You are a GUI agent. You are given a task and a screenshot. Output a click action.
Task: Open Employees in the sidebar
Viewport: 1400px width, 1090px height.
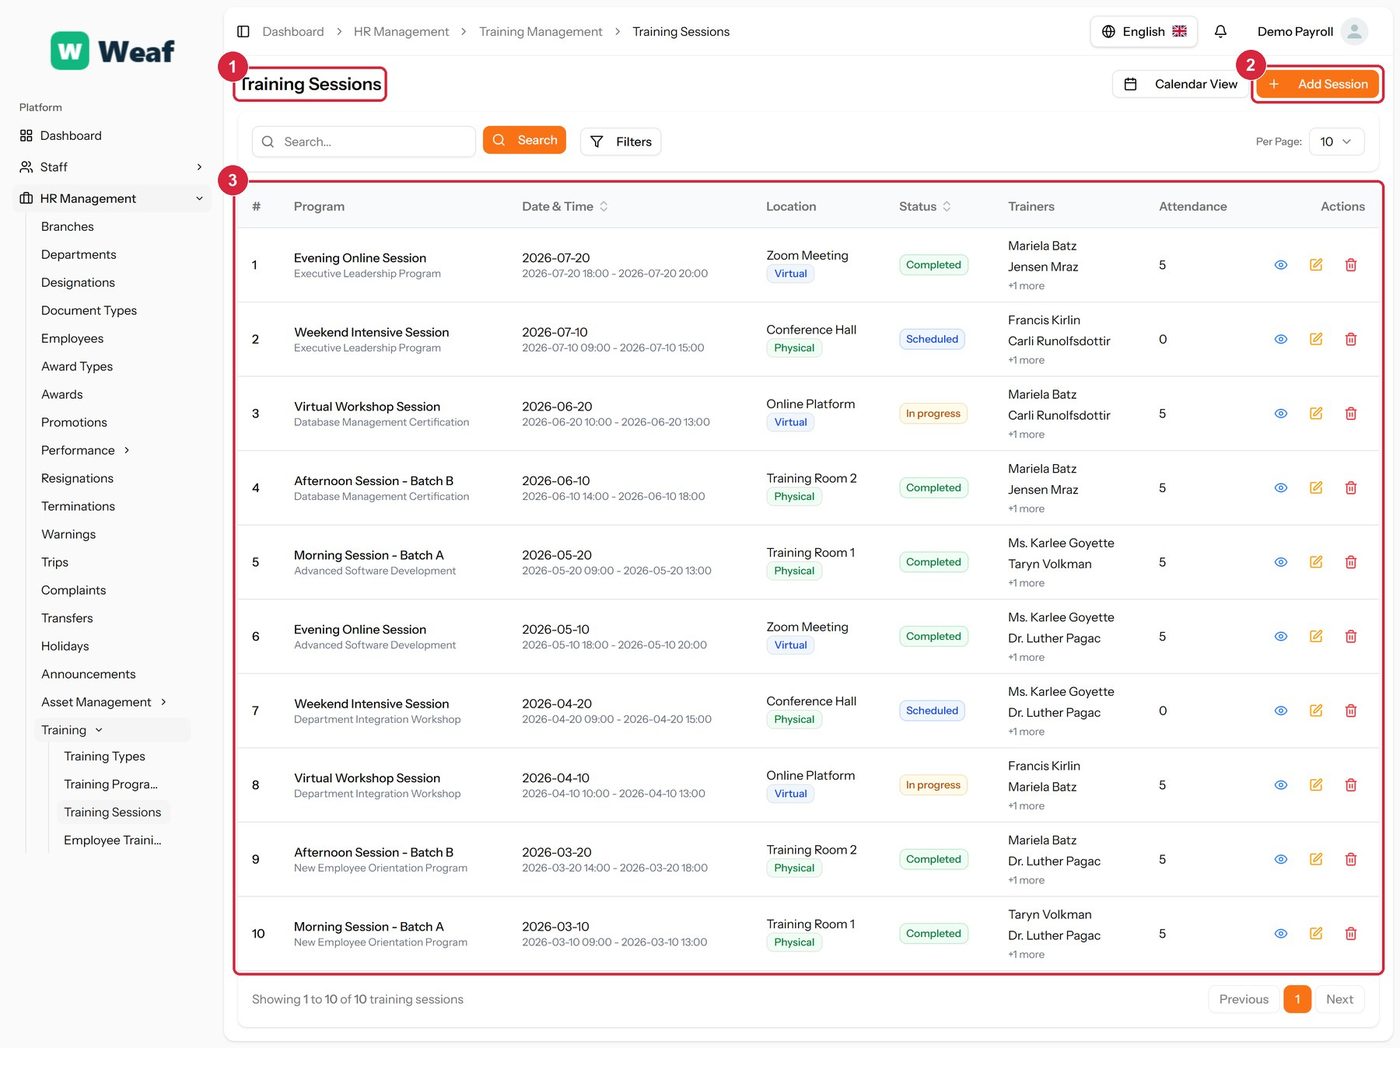point(72,339)
